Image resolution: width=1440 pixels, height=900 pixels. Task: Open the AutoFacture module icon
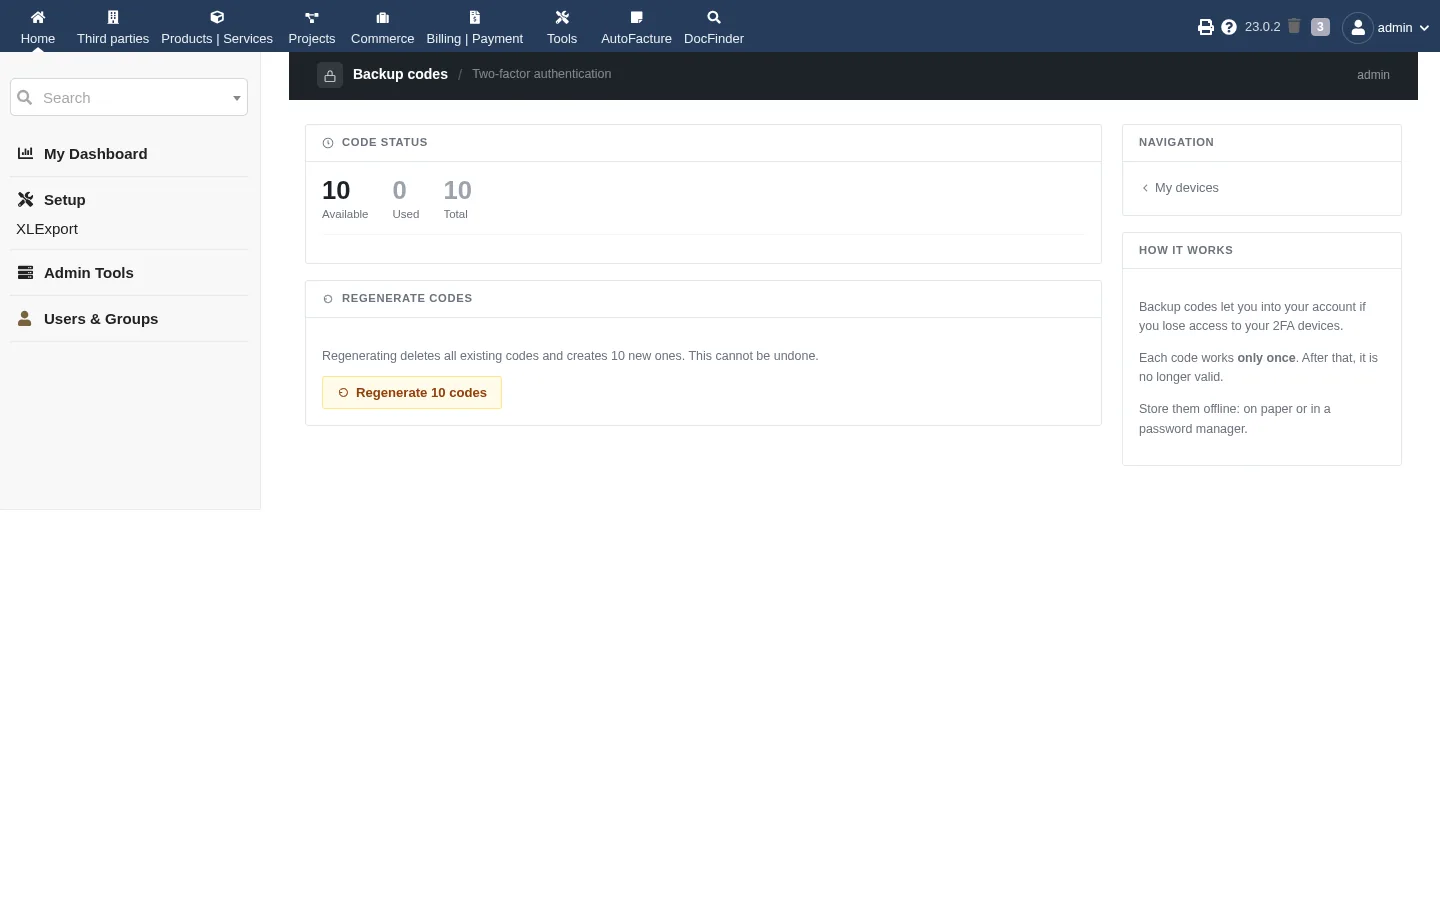636,17
